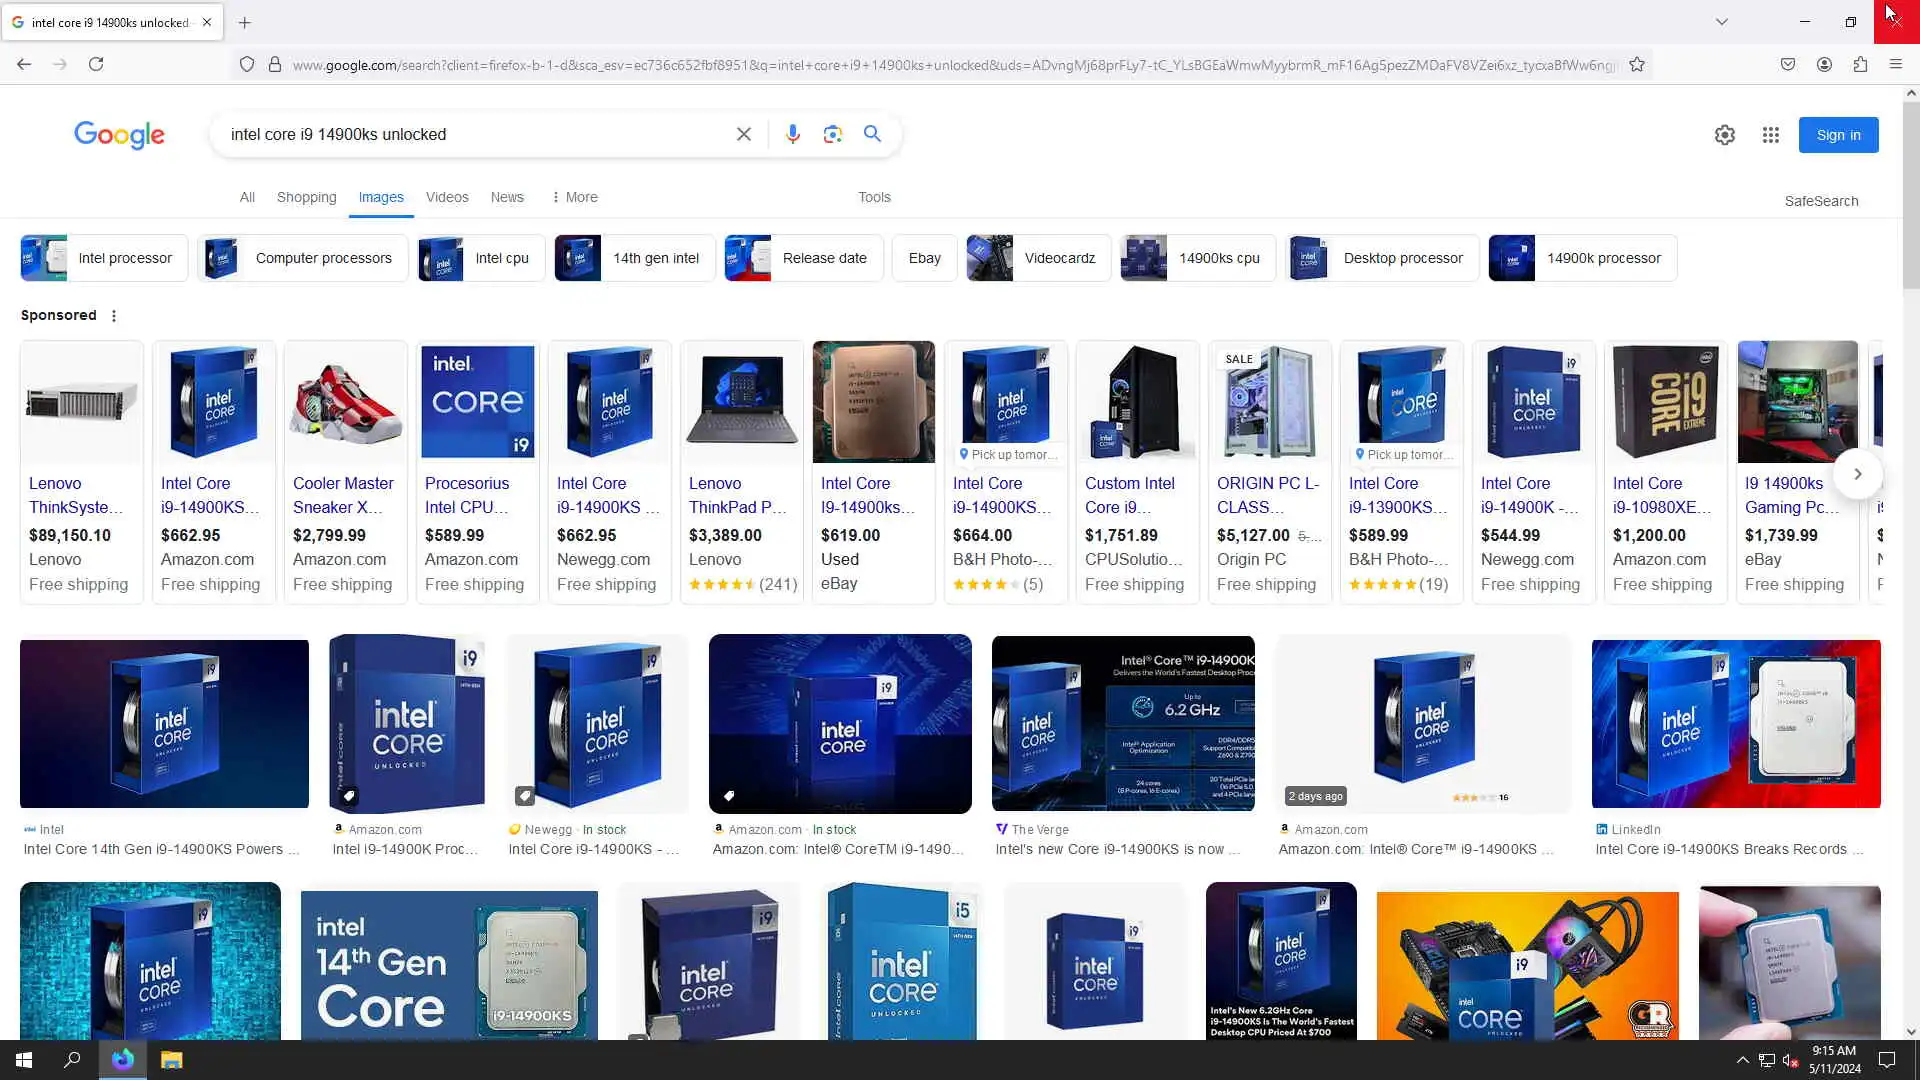Screen dimensions: 1920x1080
Task: Bookmark this page with star icon
Action: tap(1637, 65)
